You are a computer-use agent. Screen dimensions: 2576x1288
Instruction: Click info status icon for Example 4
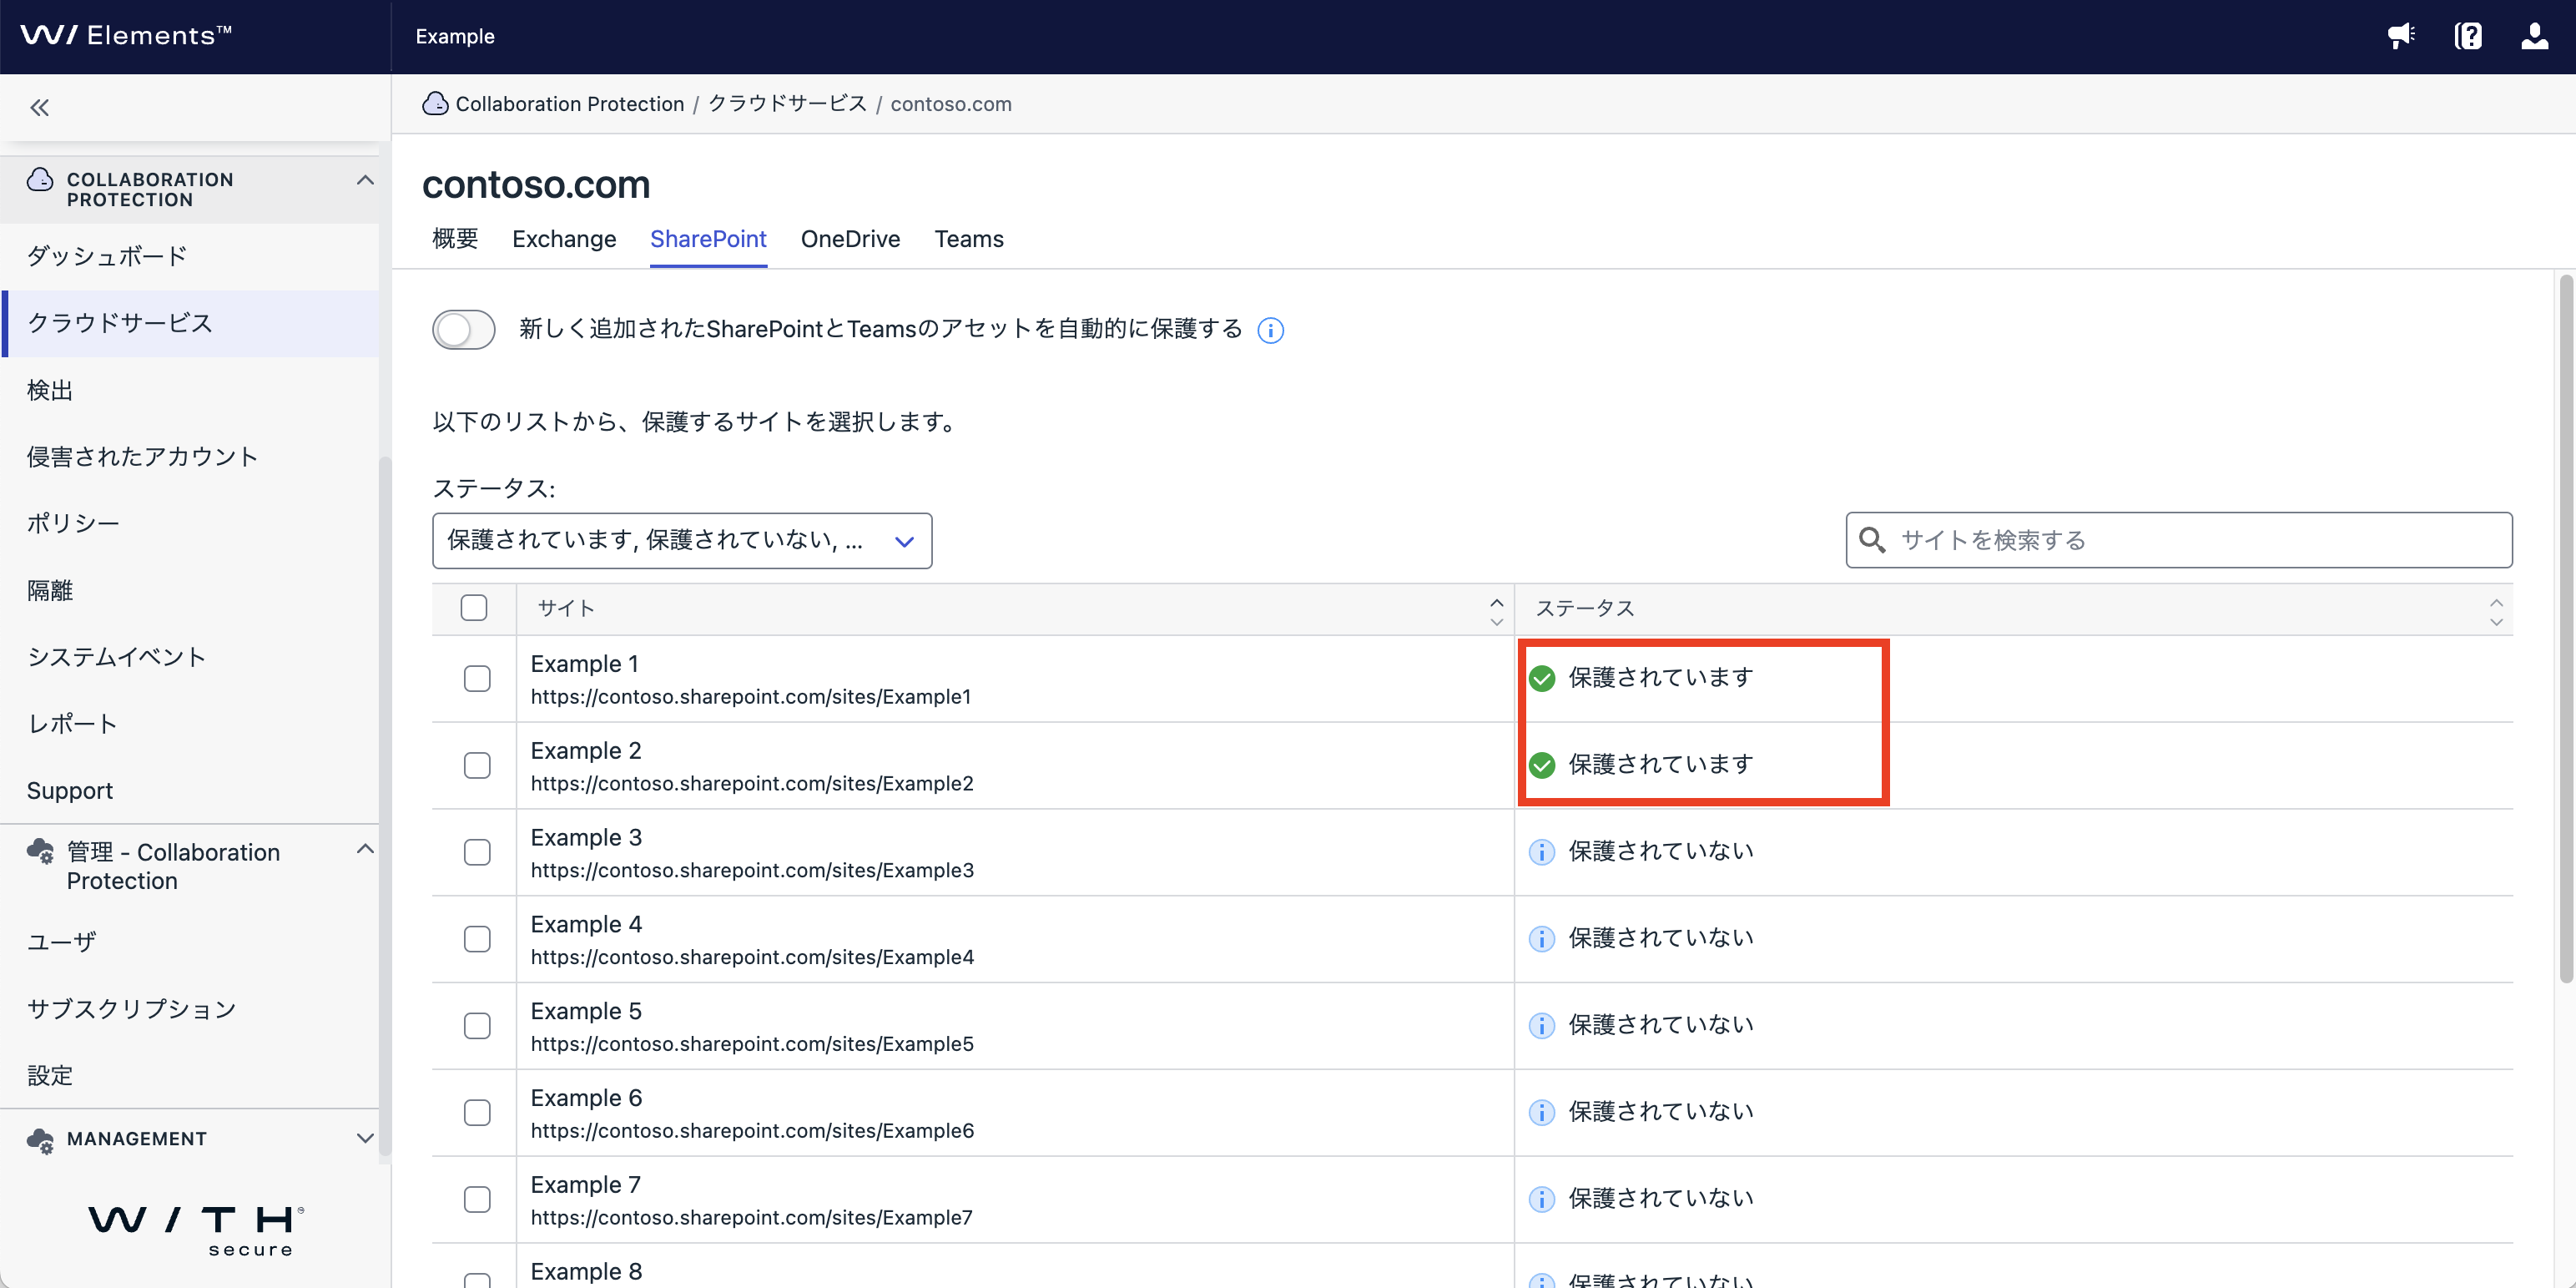coord(1542,939)
